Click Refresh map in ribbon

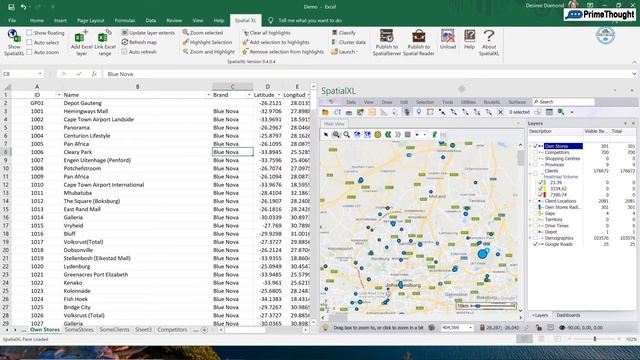[139, 42]
